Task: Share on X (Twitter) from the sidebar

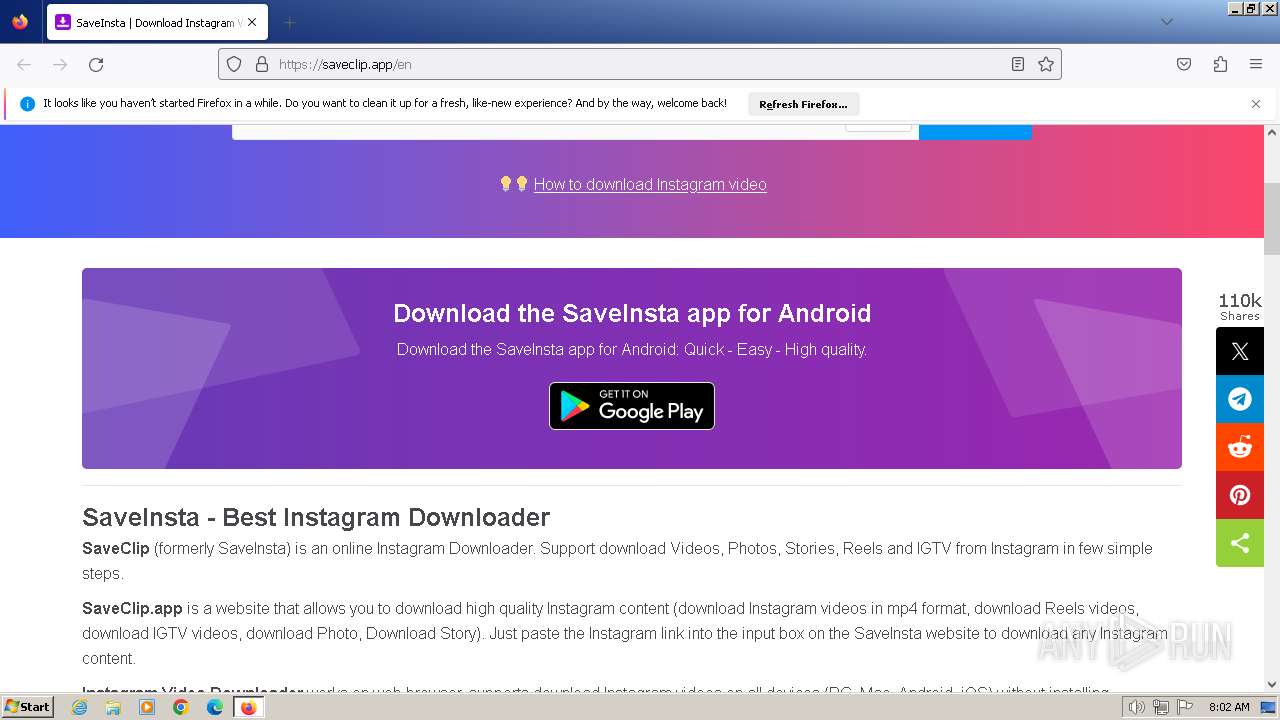Action: point(1240,351)
